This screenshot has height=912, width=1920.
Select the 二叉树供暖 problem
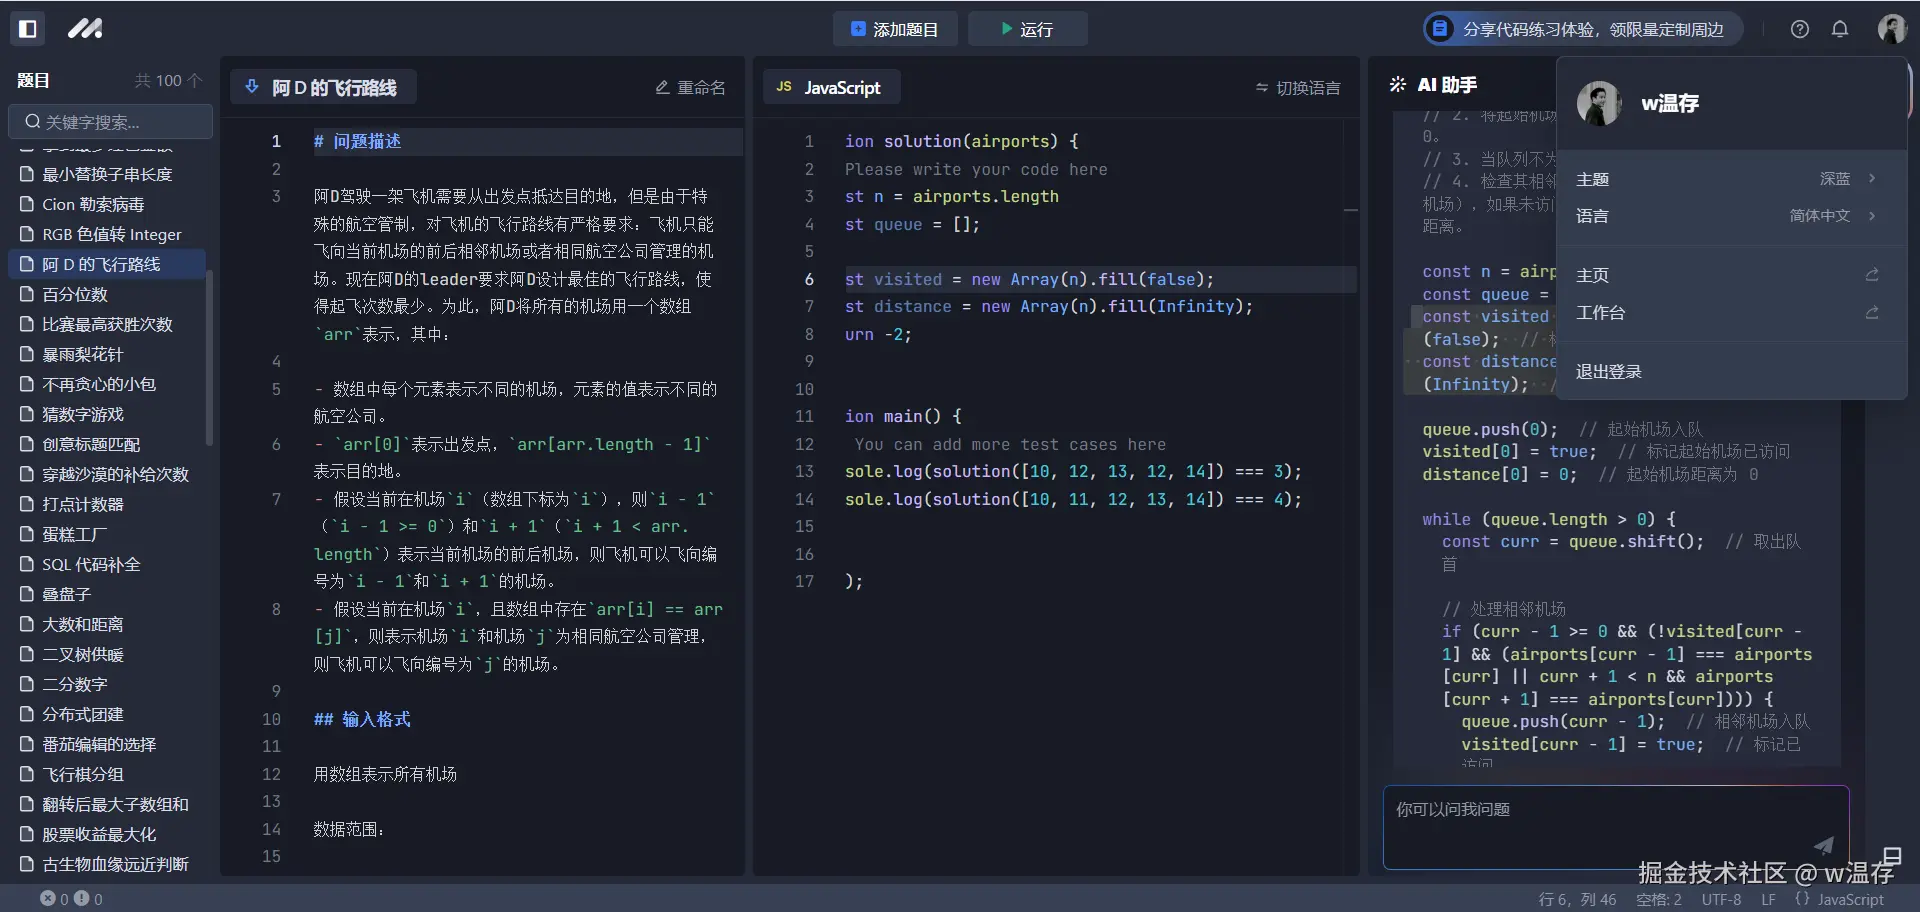tap(90, 654)
